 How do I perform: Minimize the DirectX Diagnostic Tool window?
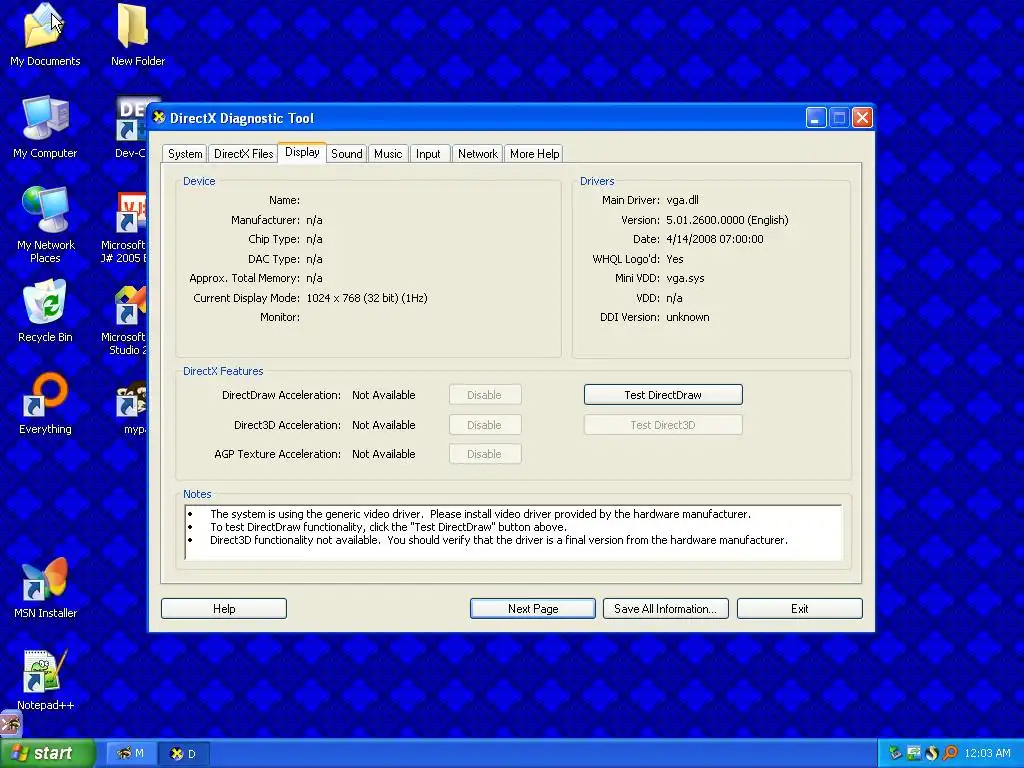[x=816, y=118]
